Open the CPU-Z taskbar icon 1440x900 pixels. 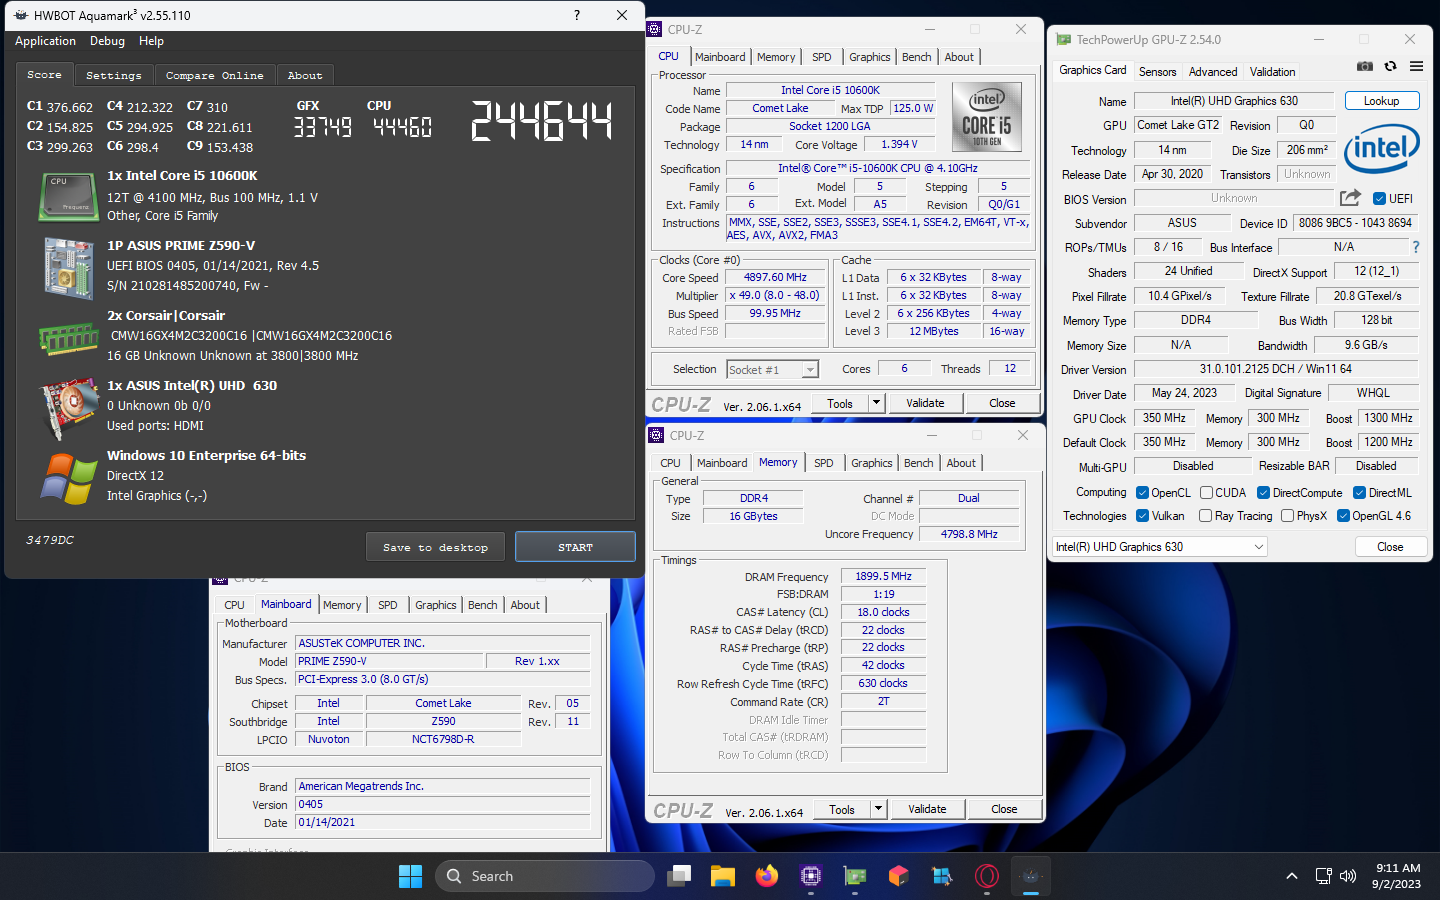pos(811,876)
